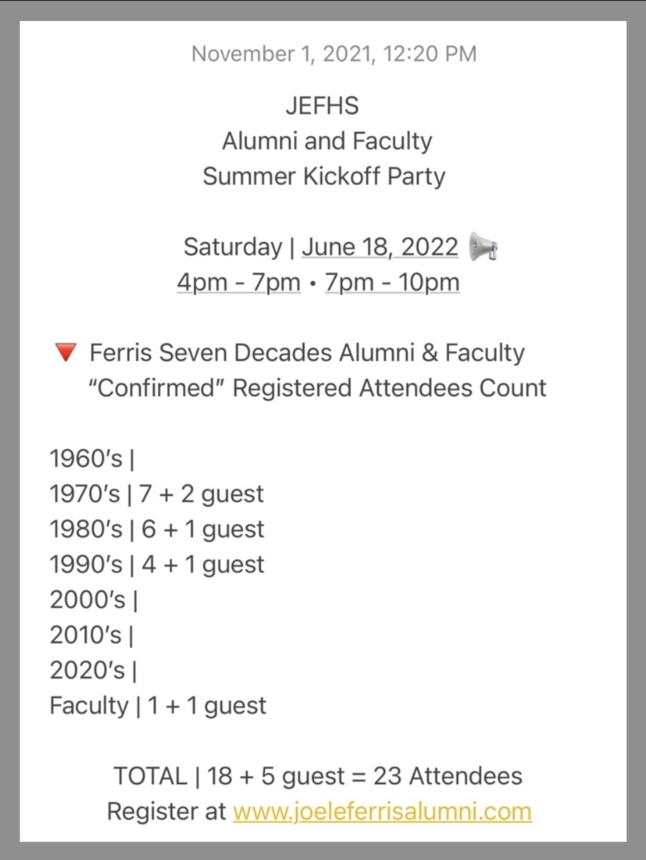The image size is (646, 860).
Task: Tap the 7pm - 10pm time link
Action: pyautogui.click(x=392, y=282)
